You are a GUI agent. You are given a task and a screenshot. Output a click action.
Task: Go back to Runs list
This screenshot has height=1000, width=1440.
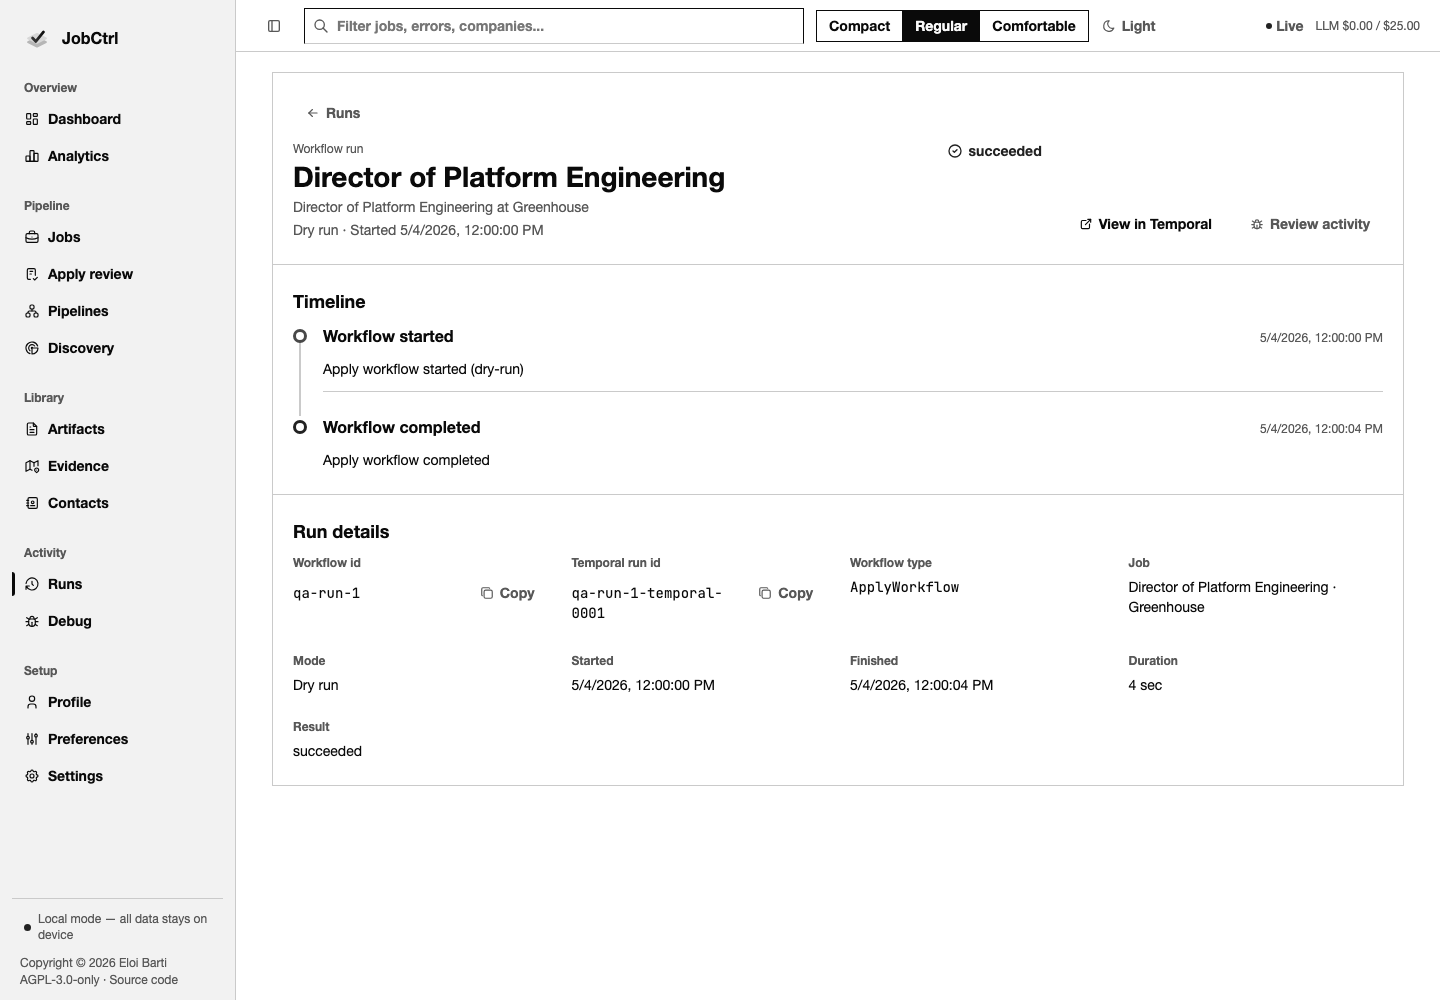tap(334, 113)
